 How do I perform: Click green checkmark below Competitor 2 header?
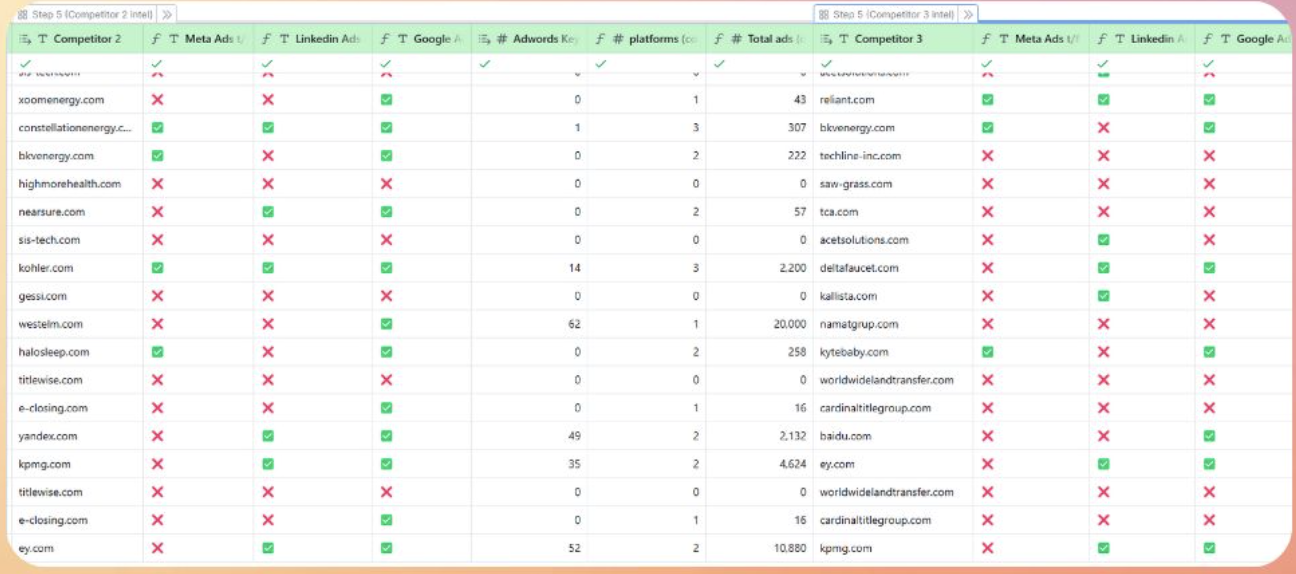click(x=25, y=64)
